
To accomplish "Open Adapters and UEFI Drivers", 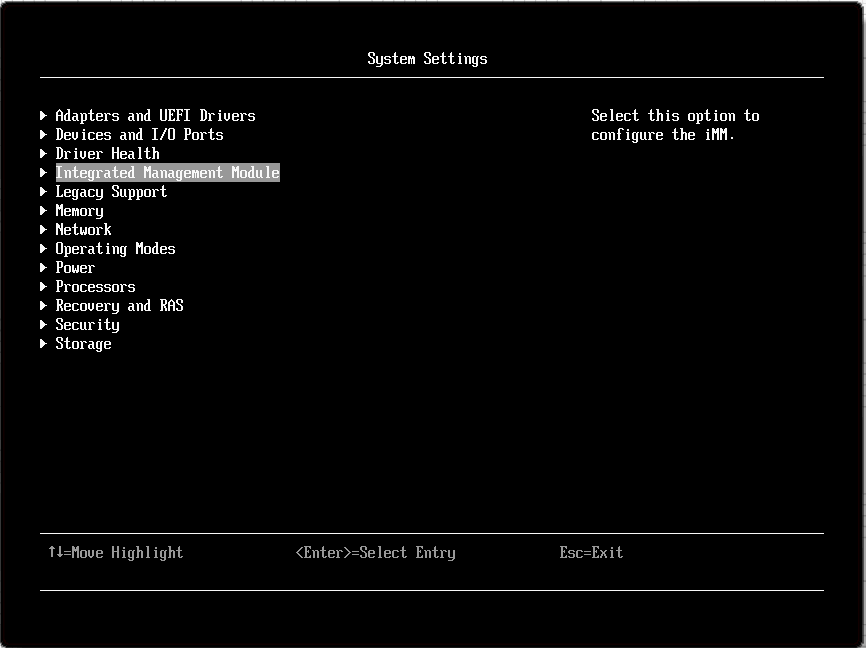I will [x=156, y=115].
